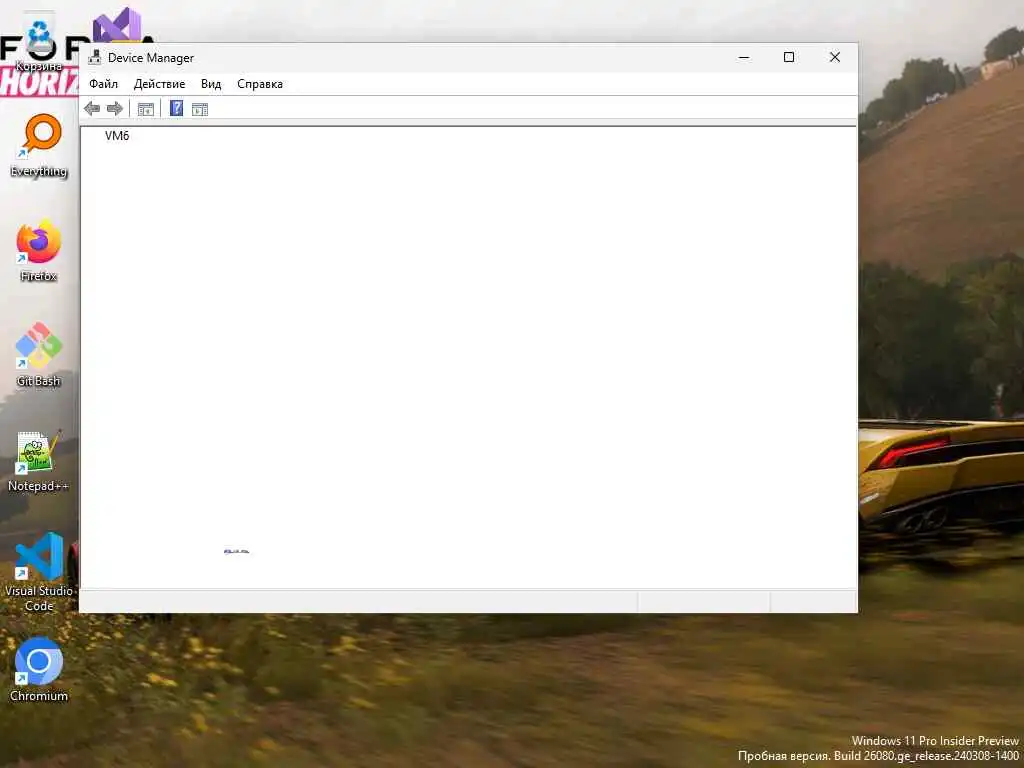Select the VM6 tree node

pos(117,135)
